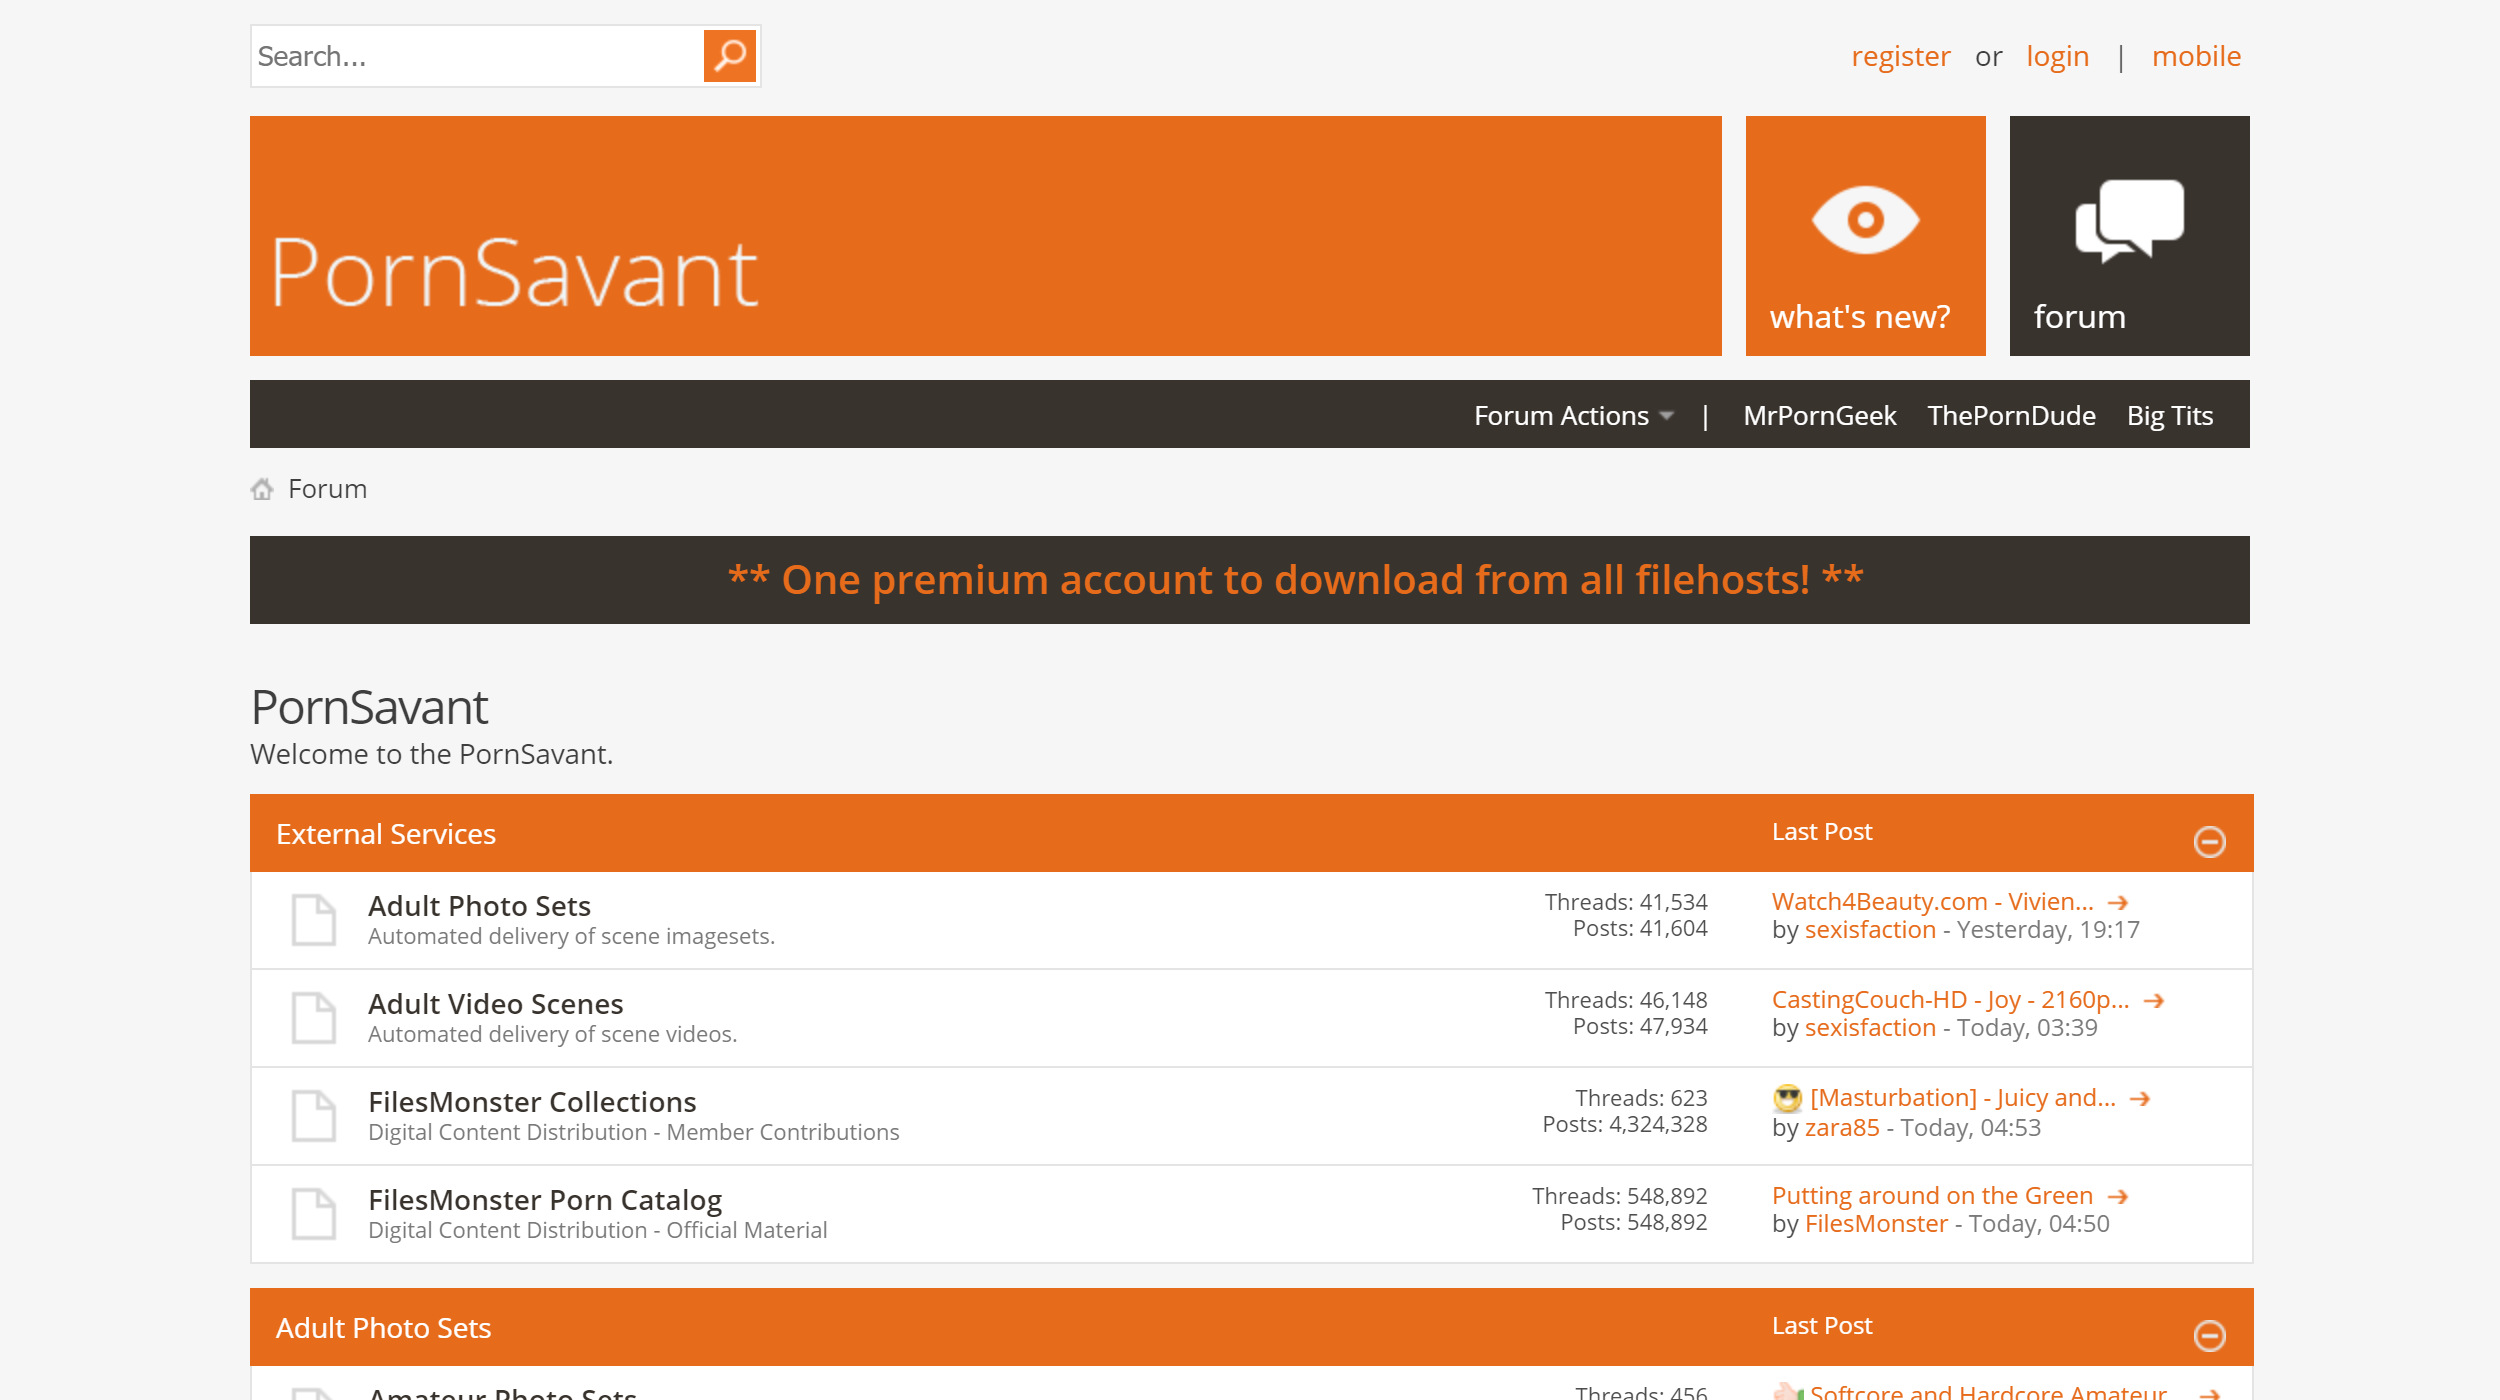Image resolution: width=2500 pixels, height=1400 pixels.
Task: Open the Adult Video Scenes forum
Action: pos(495,1004)
